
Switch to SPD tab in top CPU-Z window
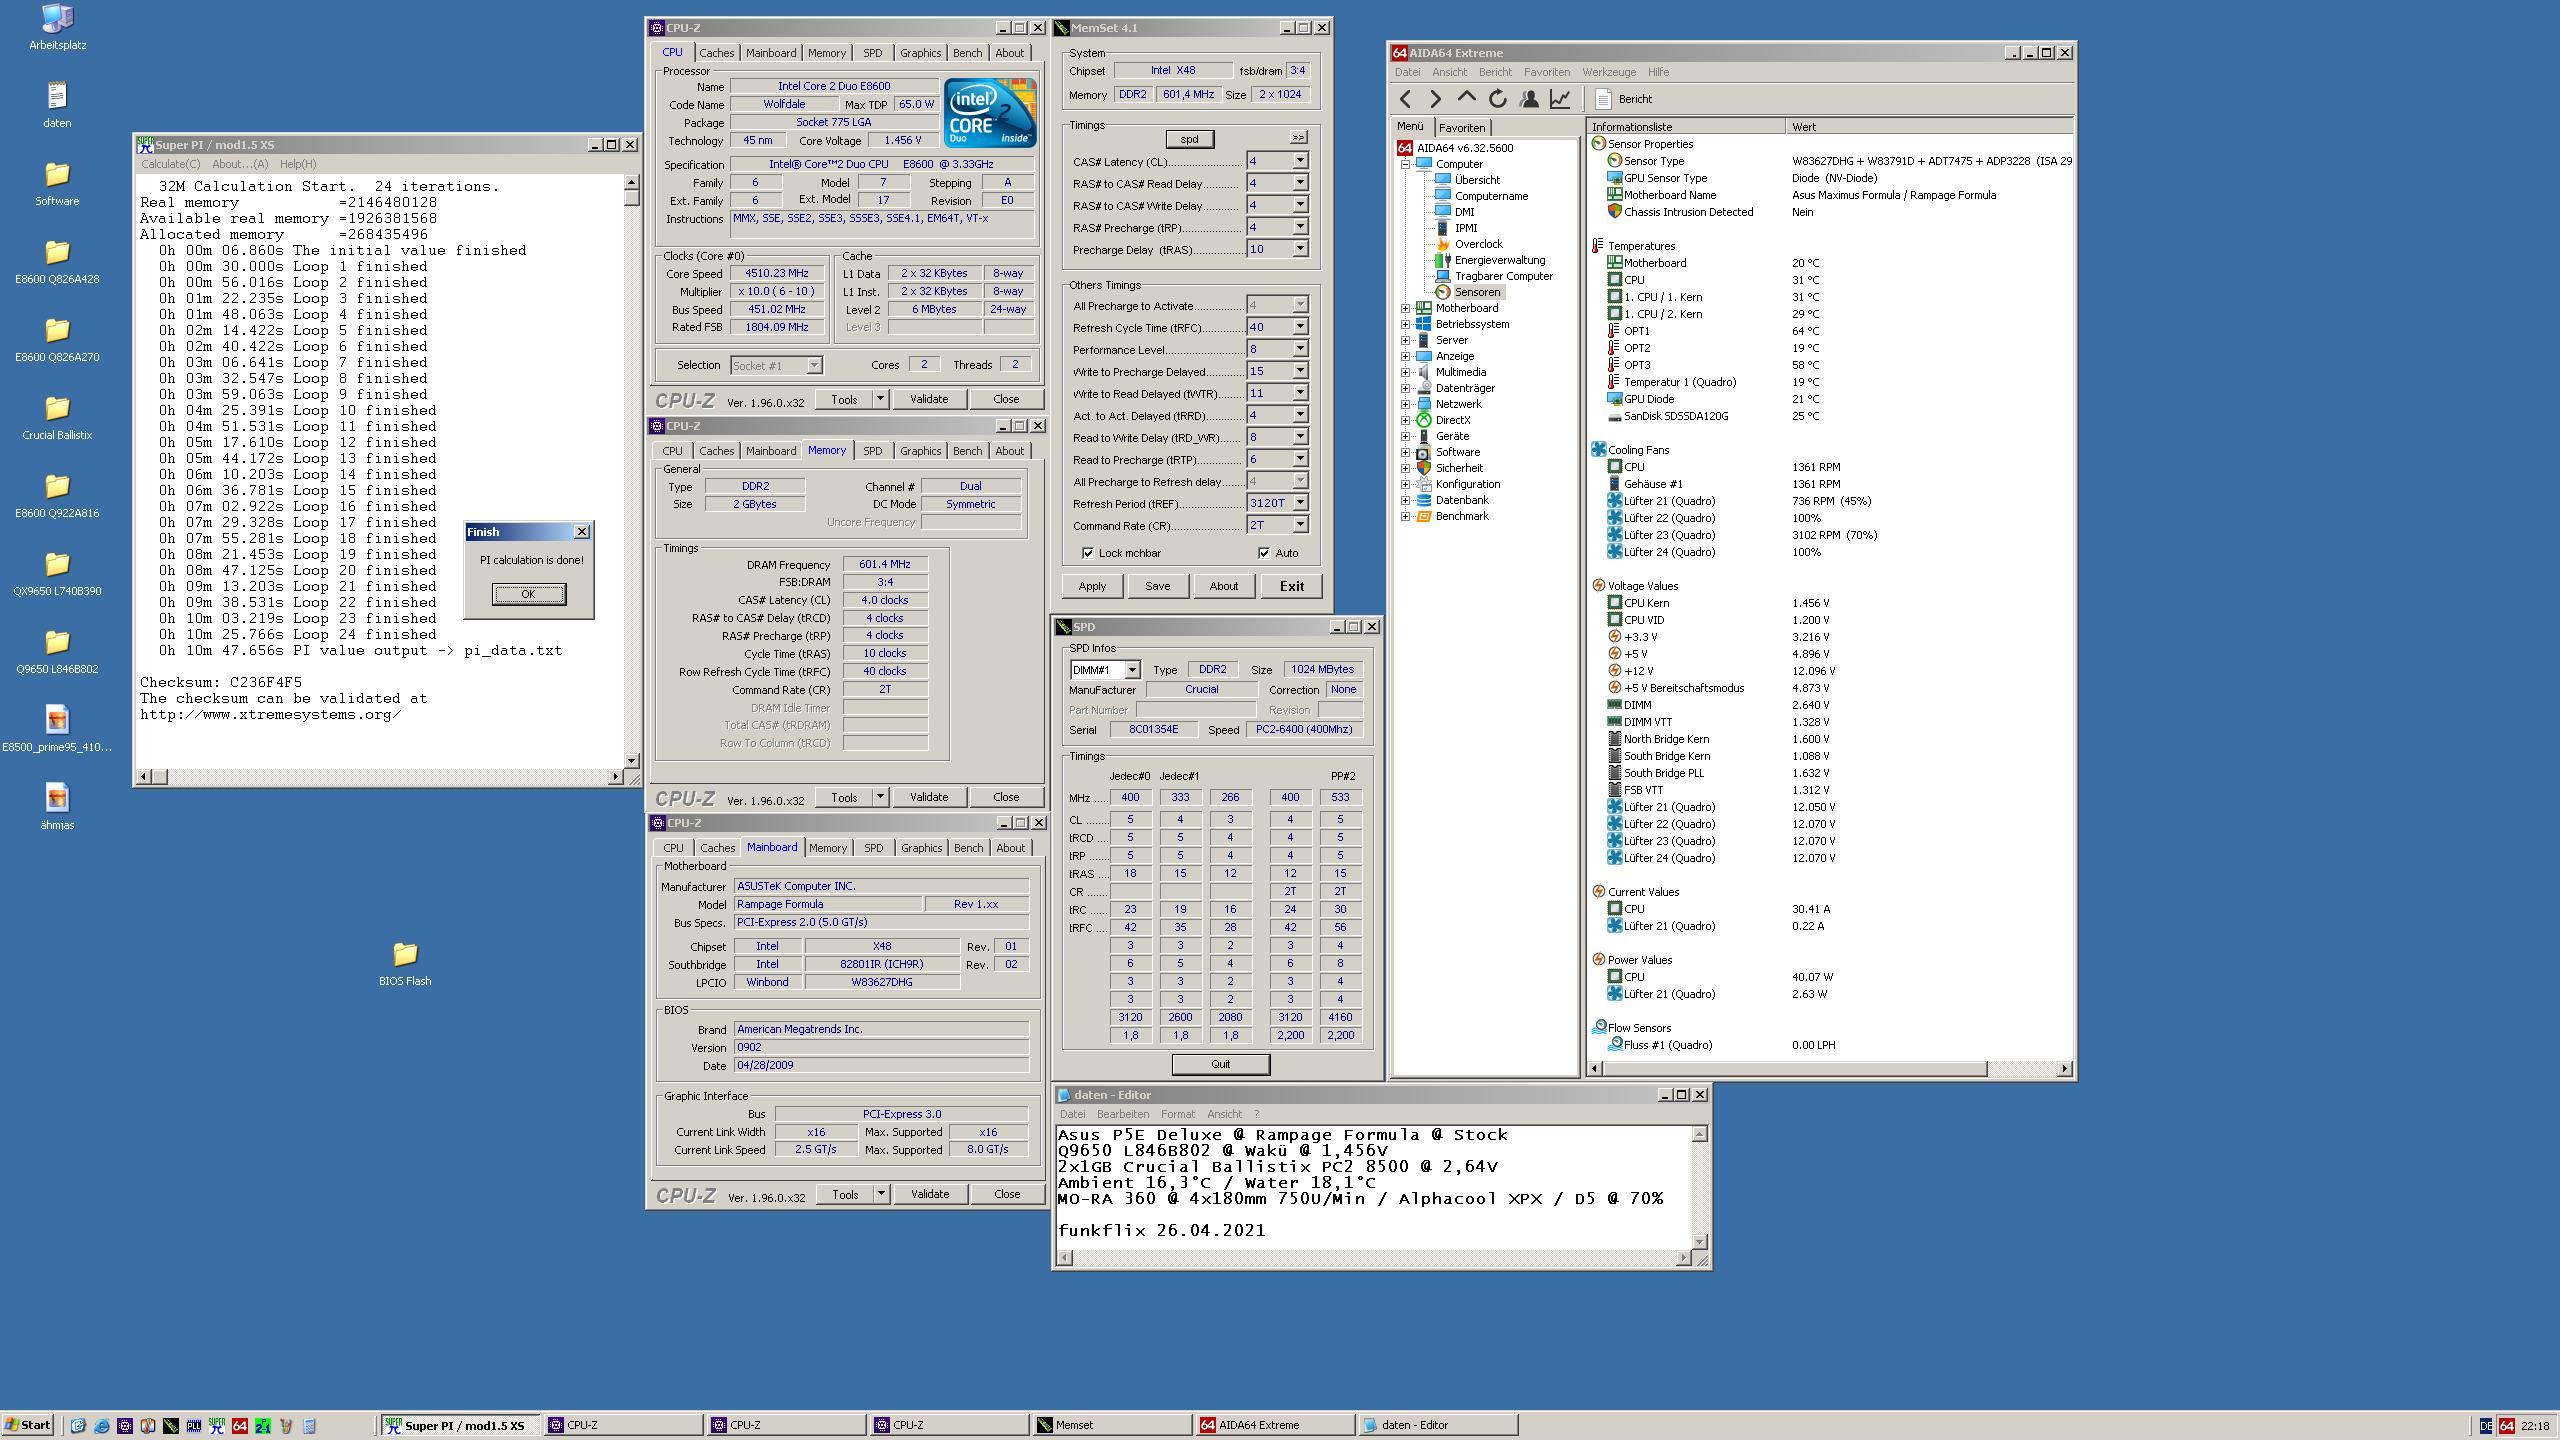872,53
